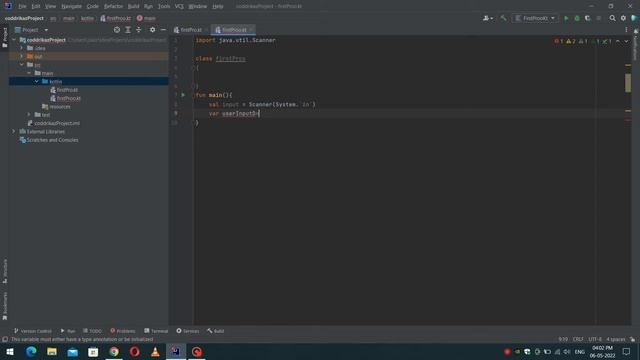Viewport: 640px width, 360px height.
Task: Expand the test folder
Action: [29, 115]
